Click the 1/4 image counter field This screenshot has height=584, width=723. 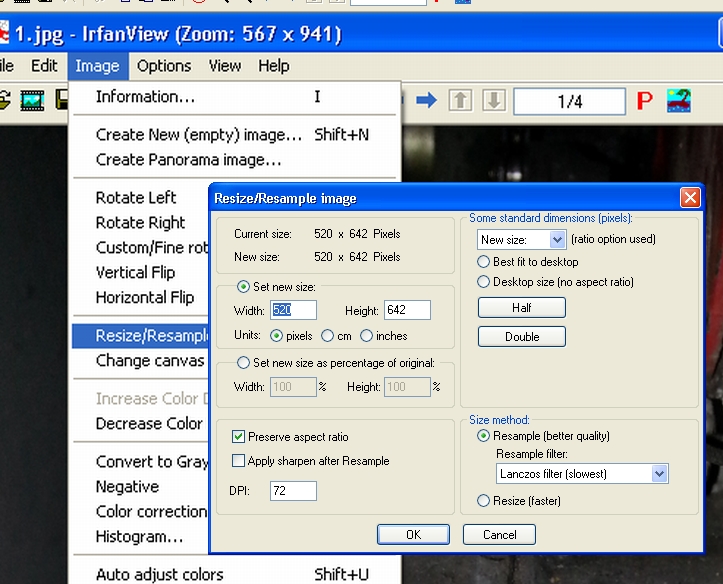tap(569, 101)
